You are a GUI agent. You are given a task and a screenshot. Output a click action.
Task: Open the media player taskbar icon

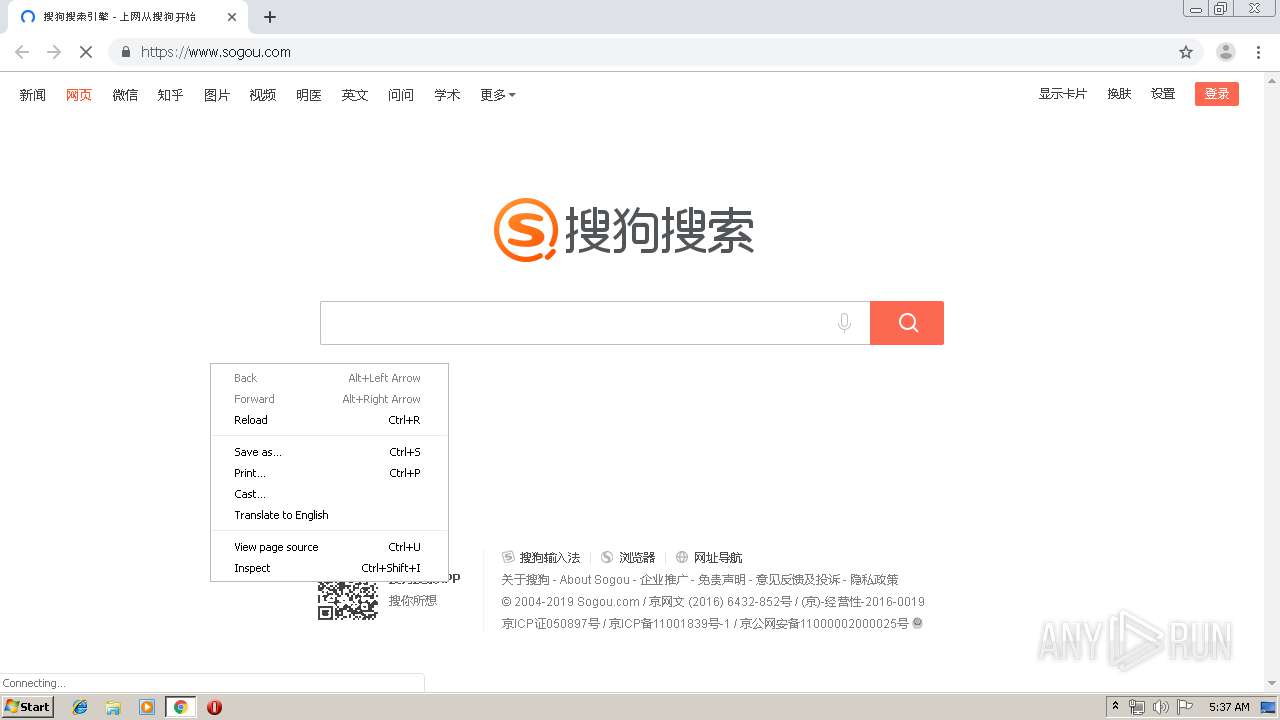(147, 707)
